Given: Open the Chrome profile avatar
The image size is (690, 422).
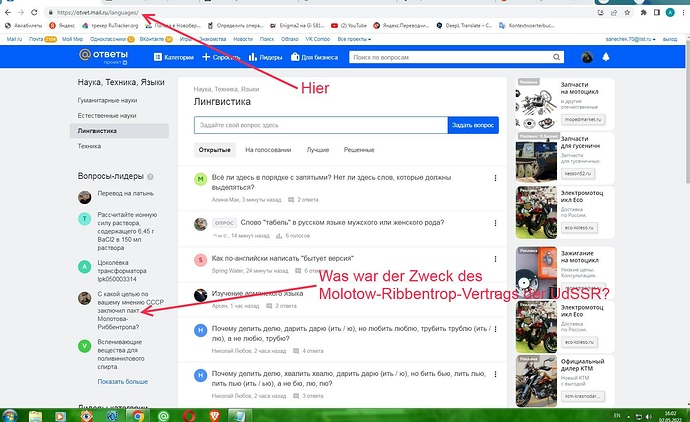Looking at the screenshot, I should click(670, 12).
